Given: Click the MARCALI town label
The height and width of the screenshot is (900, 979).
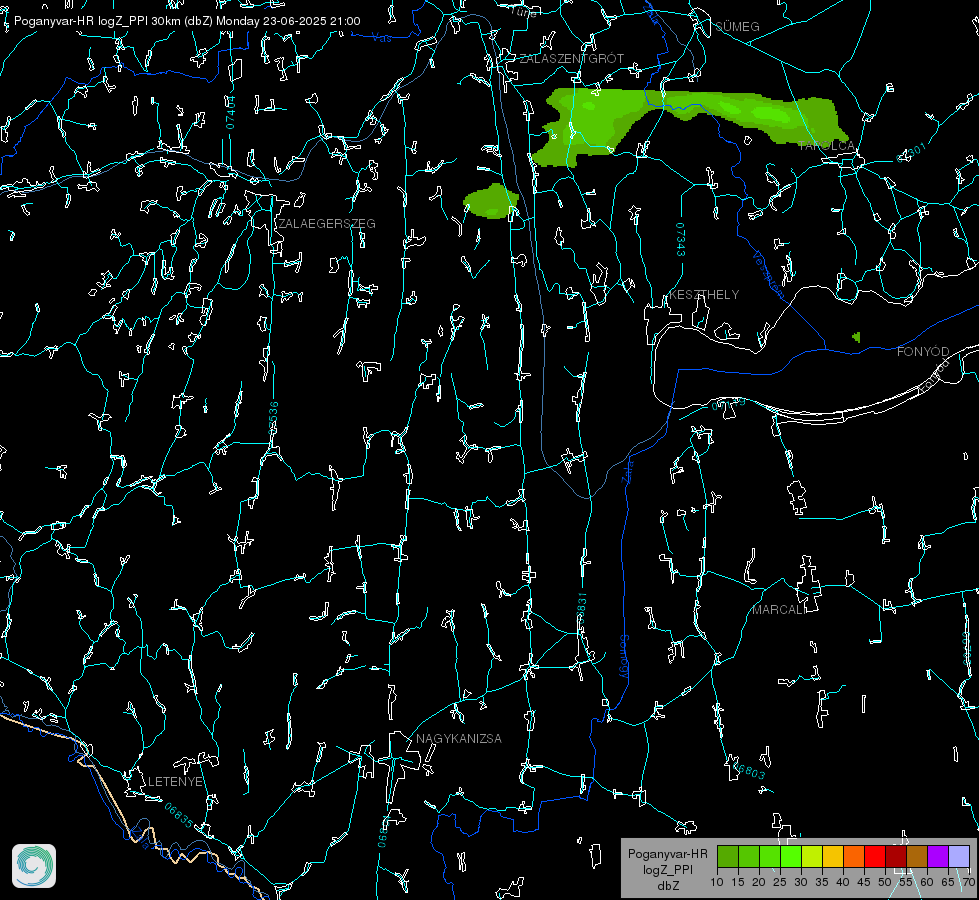Looking at the screenshot, I should click(779, 610).
